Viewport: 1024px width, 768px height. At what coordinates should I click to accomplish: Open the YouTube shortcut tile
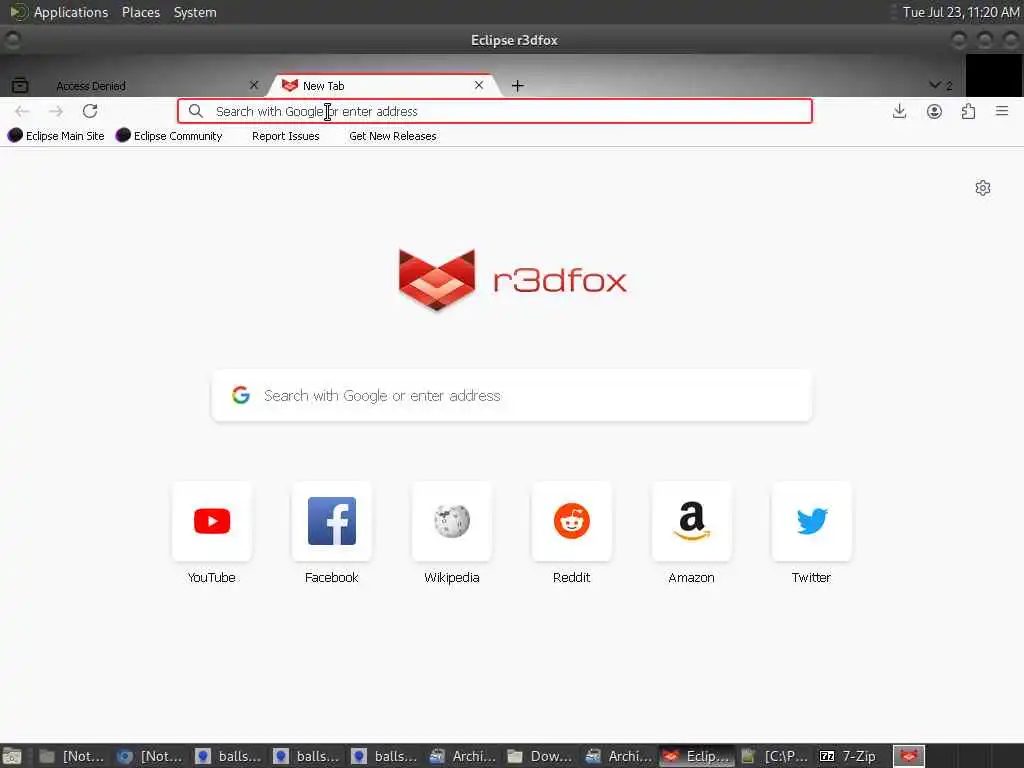[212, 520]
